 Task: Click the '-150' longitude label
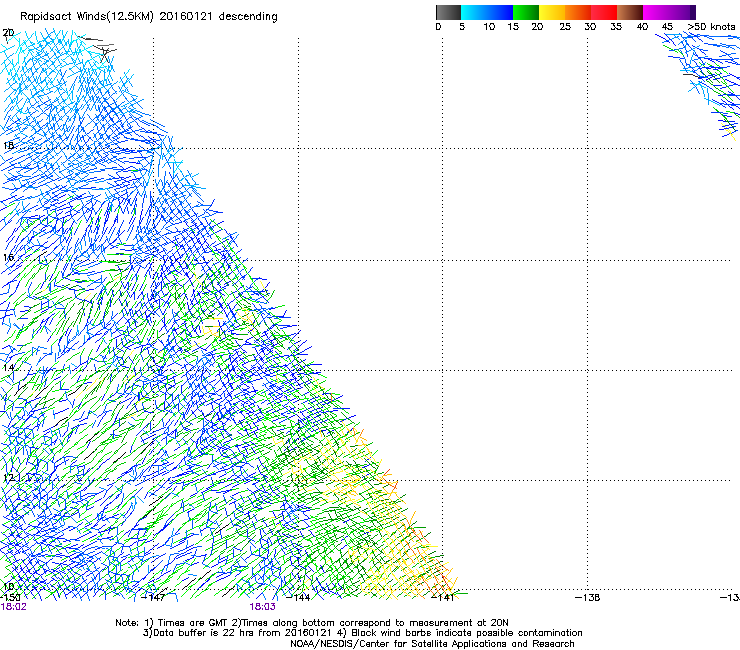pyautogui.click(x=10, y=597)
